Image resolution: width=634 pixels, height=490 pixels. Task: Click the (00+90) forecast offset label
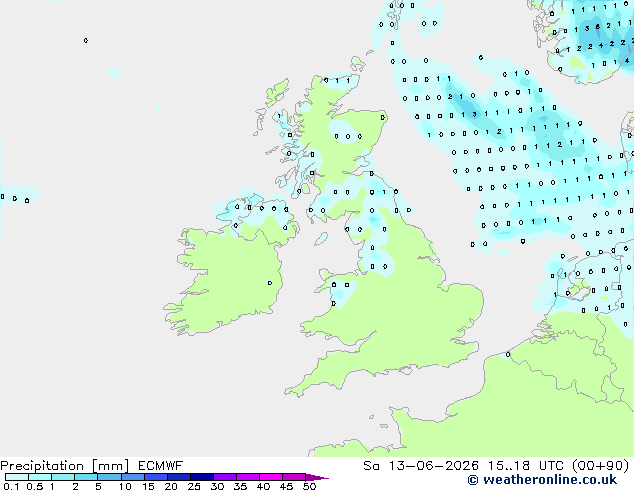click(601, 466)
